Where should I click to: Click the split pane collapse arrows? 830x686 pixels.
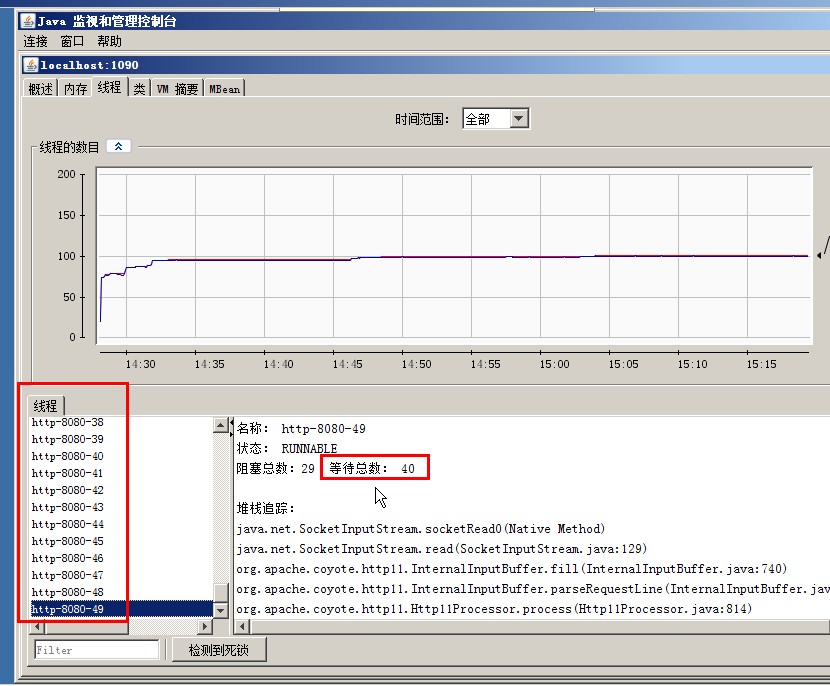tap(231, 427)
